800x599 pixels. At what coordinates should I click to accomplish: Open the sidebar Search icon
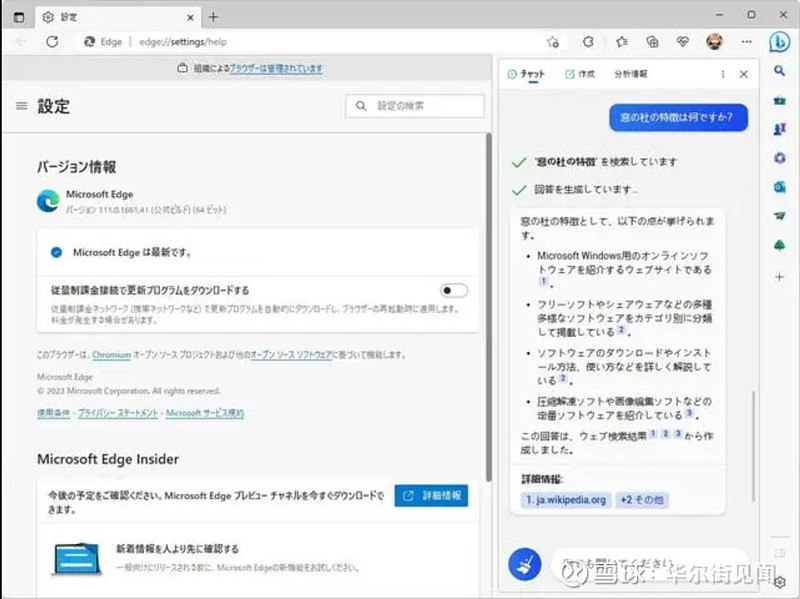(779, 71)
